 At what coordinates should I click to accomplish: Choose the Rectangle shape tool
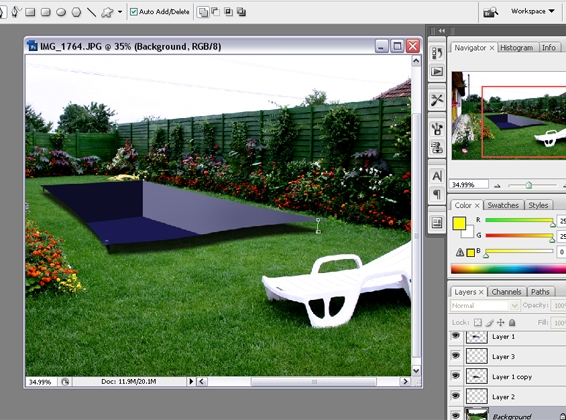click(x=30, y=12)
